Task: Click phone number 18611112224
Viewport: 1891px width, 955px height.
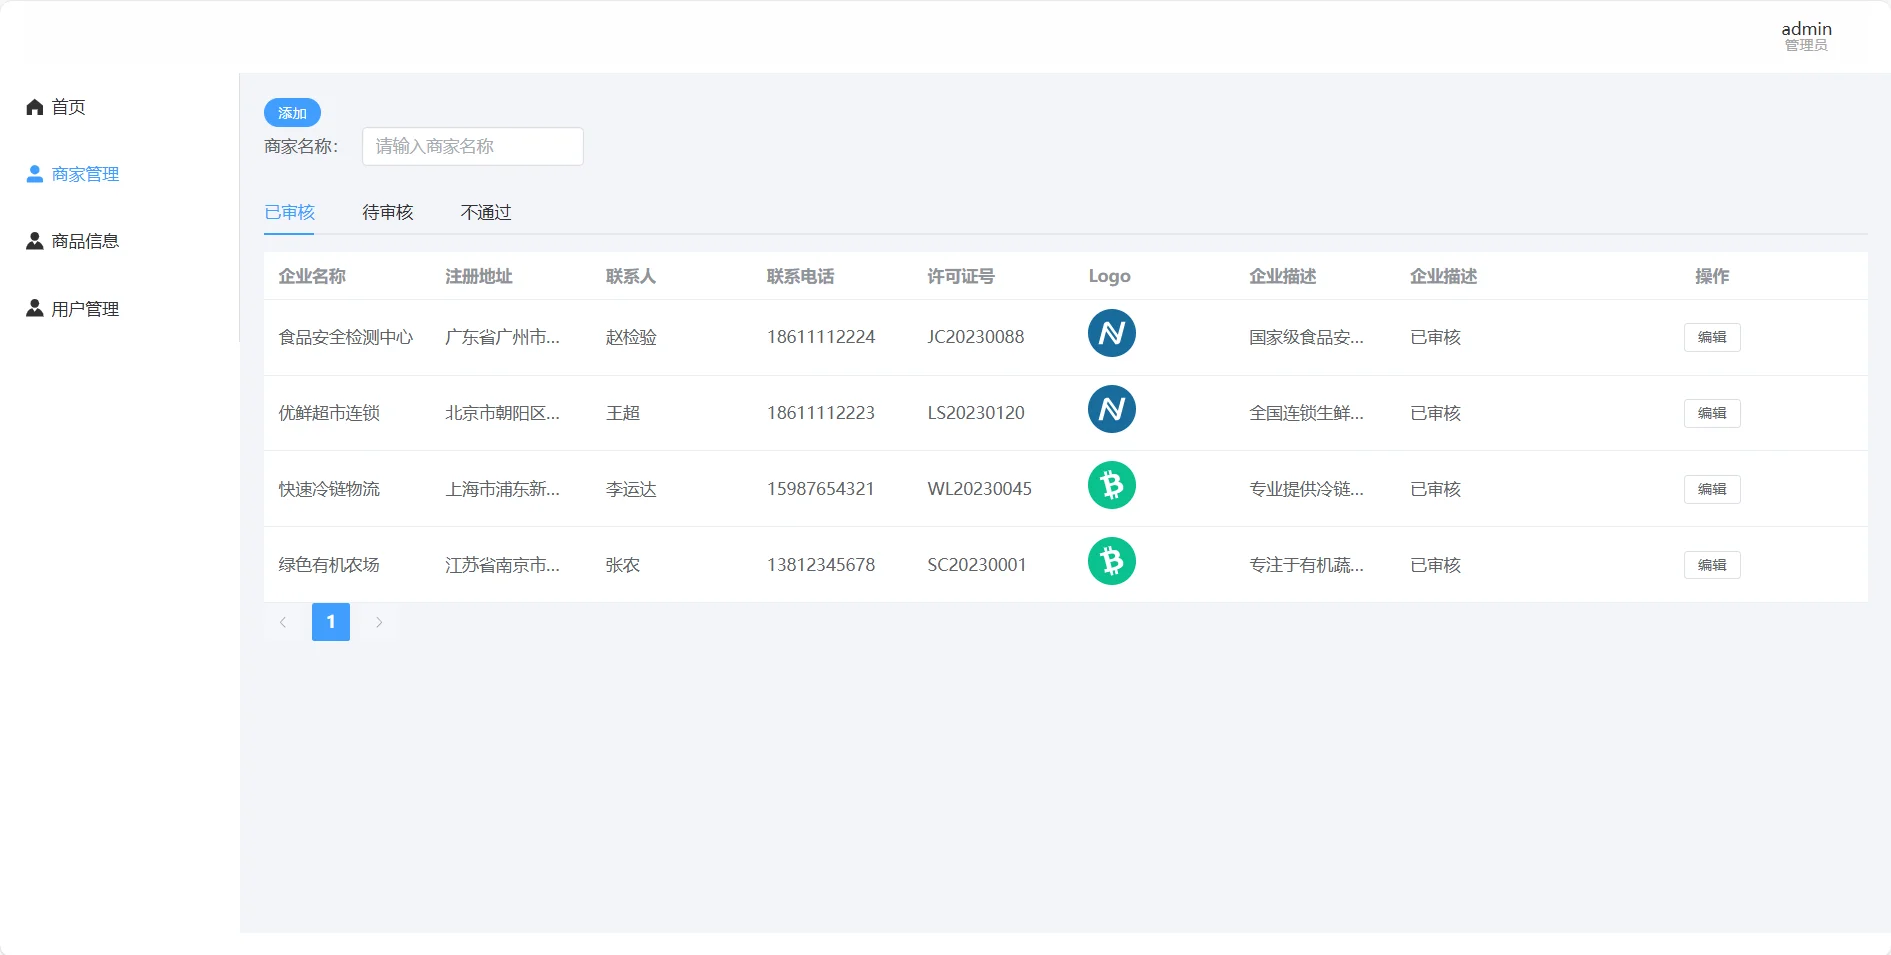Action: (821, 337)
